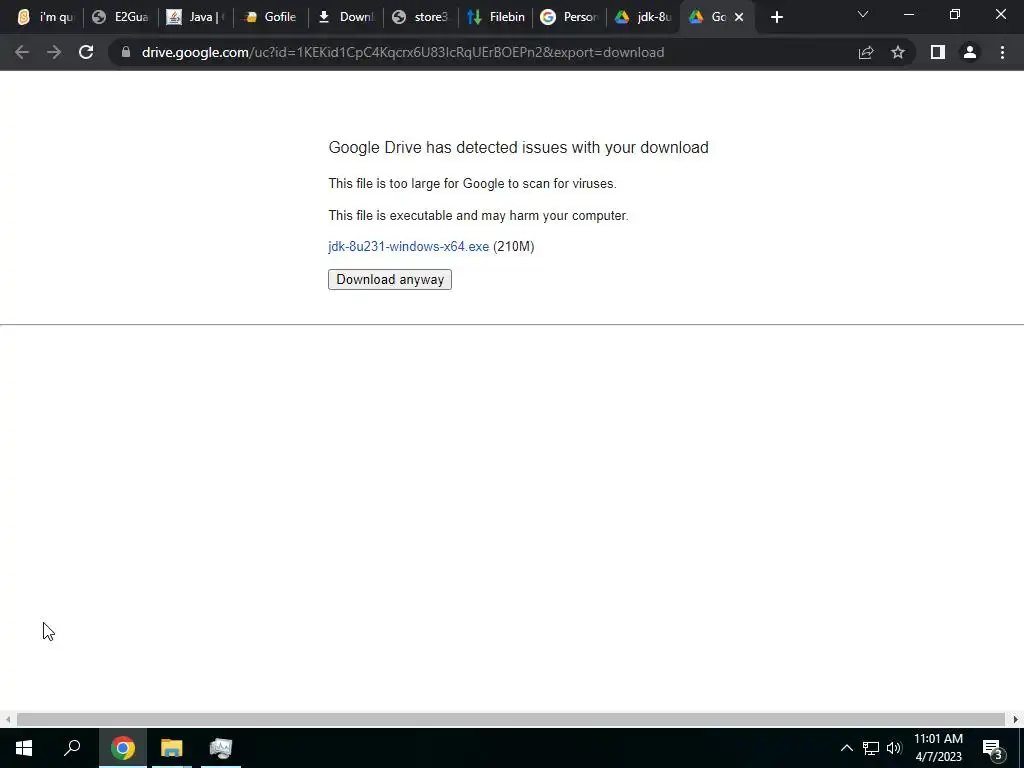Image resolution: width=1024 pixels, height=768 pixels.
Task: Open the taskbar clock and date
Action: pos(938,748)
